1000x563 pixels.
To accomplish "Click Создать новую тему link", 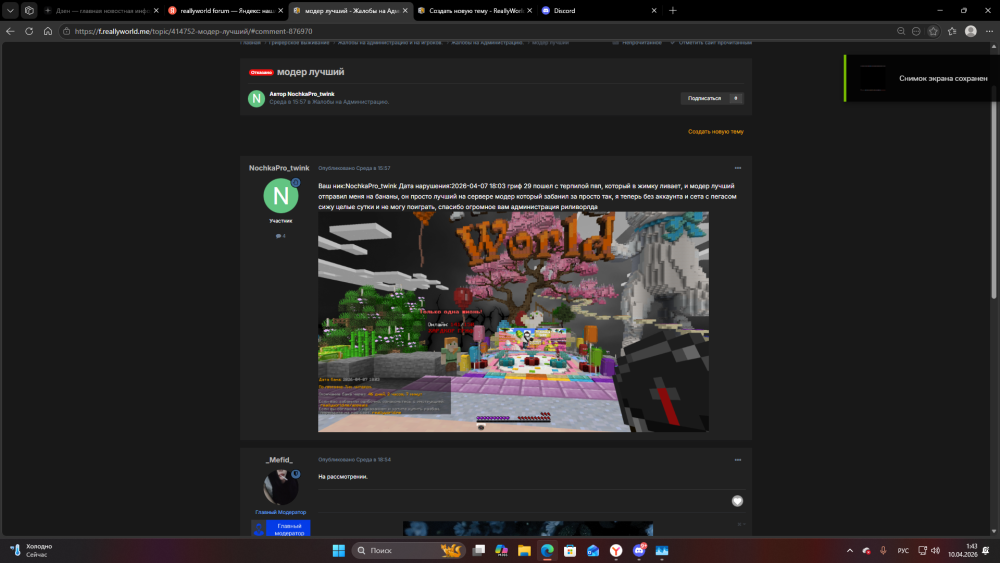I will tap(716, 131).
